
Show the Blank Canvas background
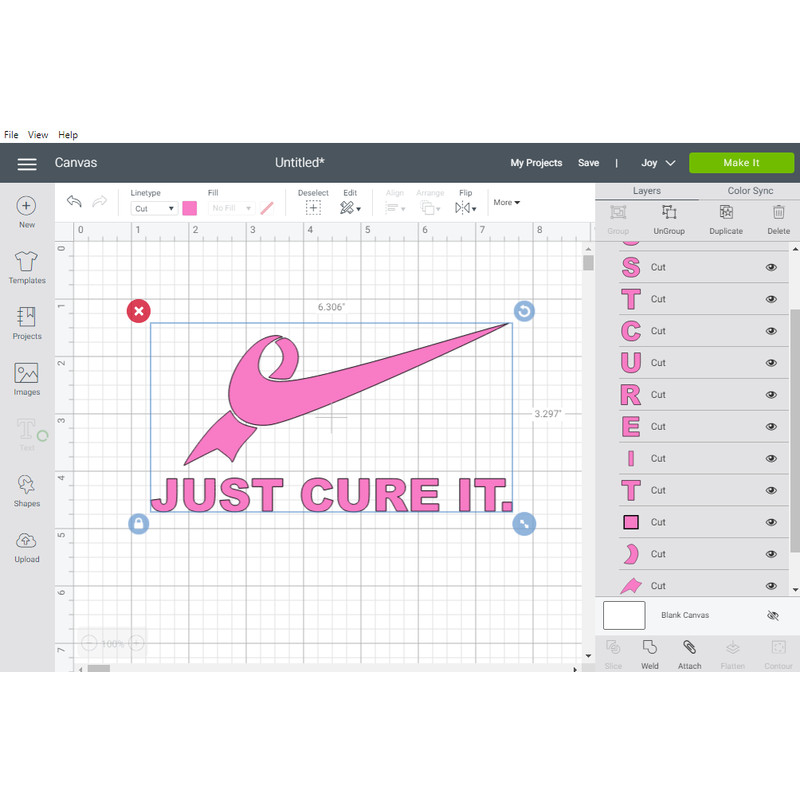[772, 615]
